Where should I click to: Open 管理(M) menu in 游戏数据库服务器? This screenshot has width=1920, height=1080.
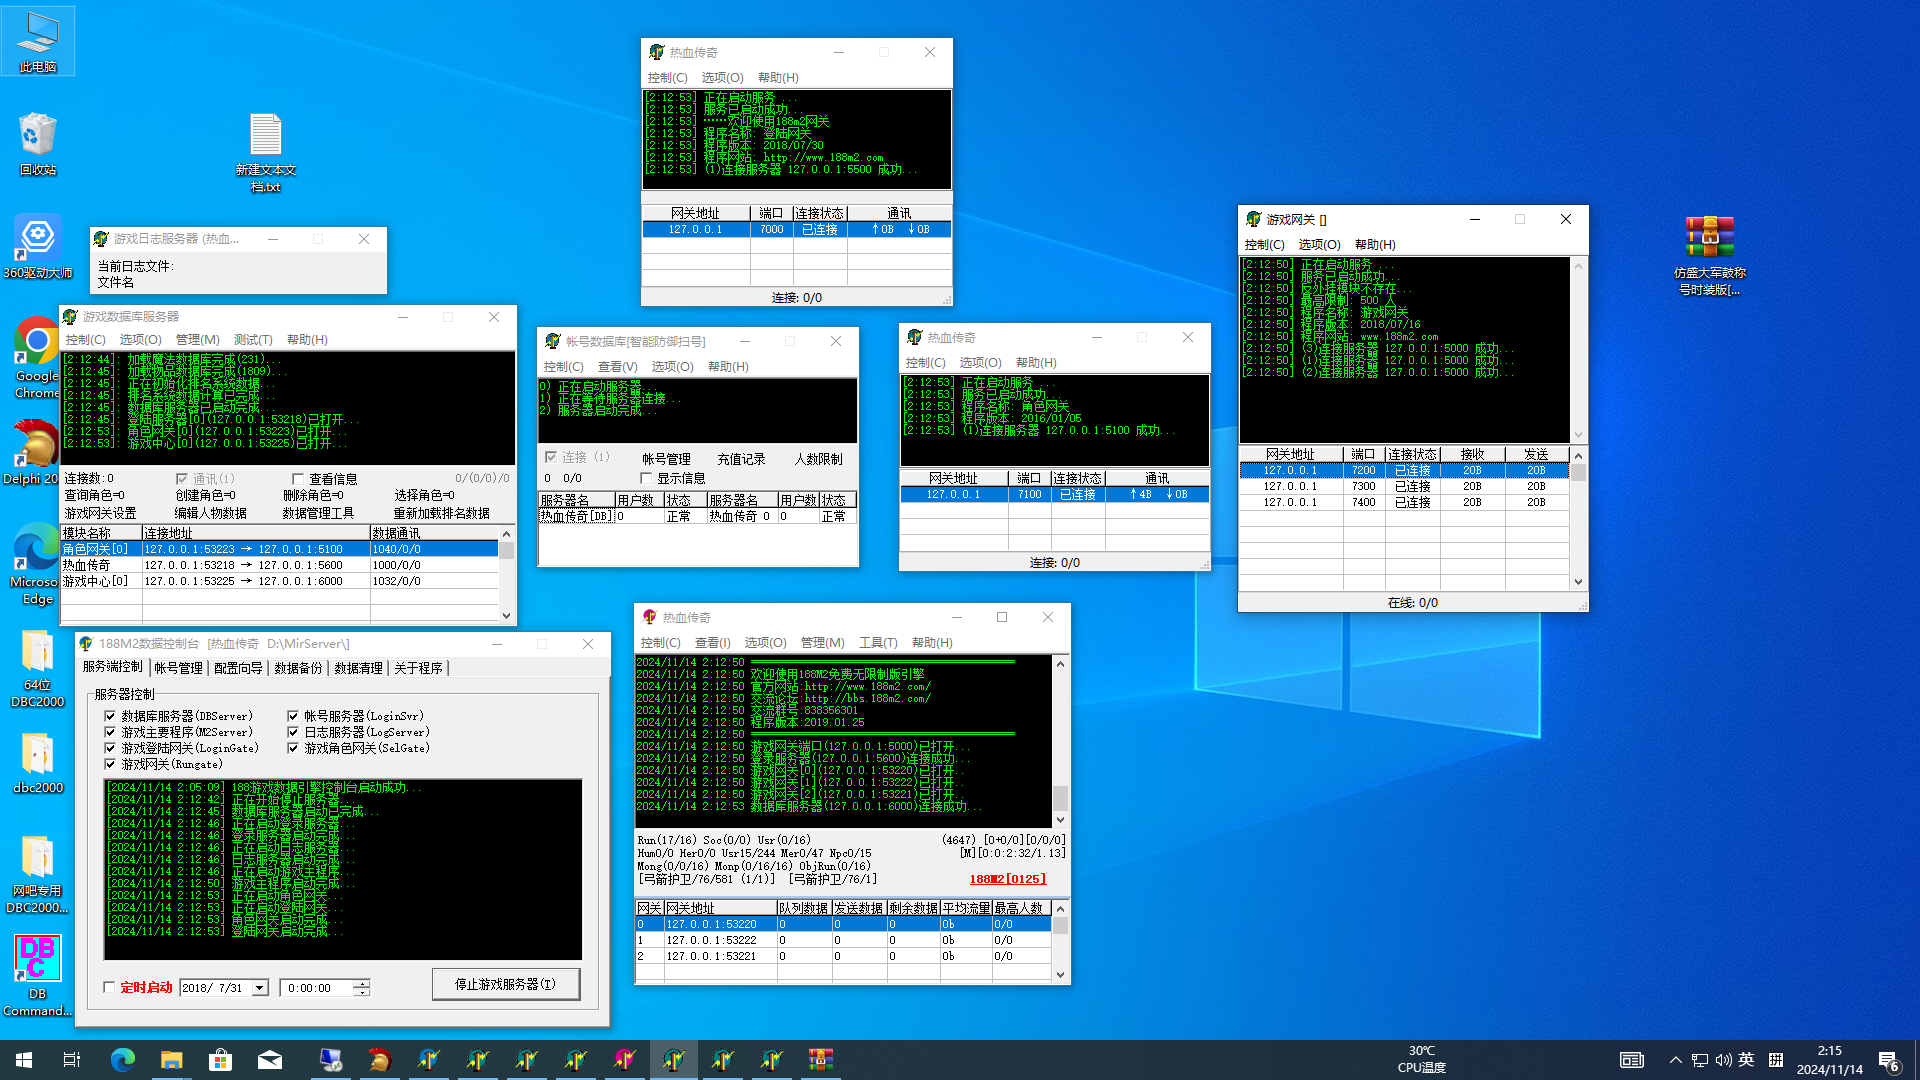(197, 340)
